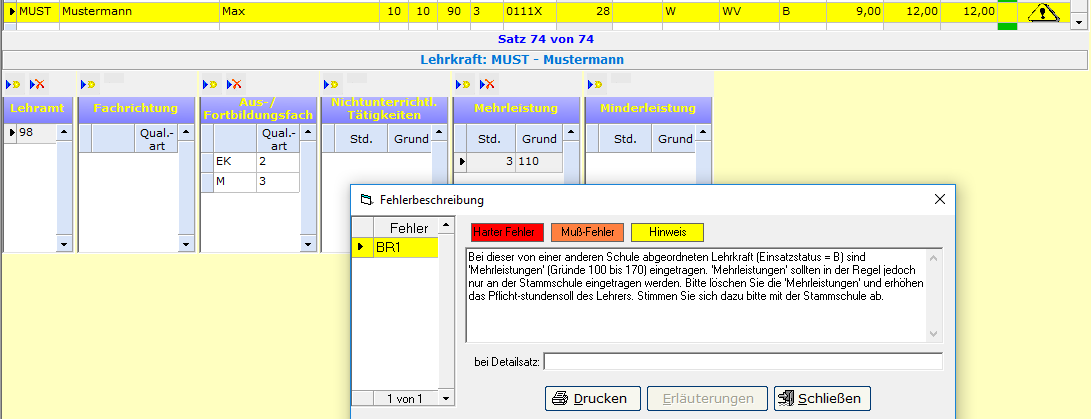Viewport: 1091px width, 419px height.
Task: Select EK row in Aus-/Fortbildungsfach
Action: [235, 161]
